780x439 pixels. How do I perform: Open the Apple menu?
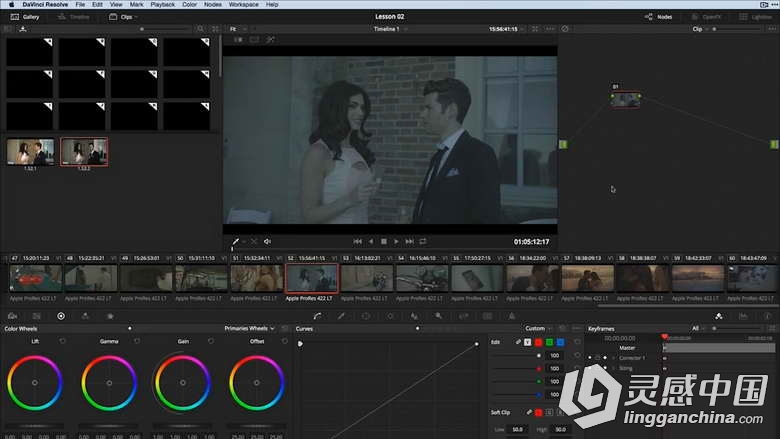point(11,4)
